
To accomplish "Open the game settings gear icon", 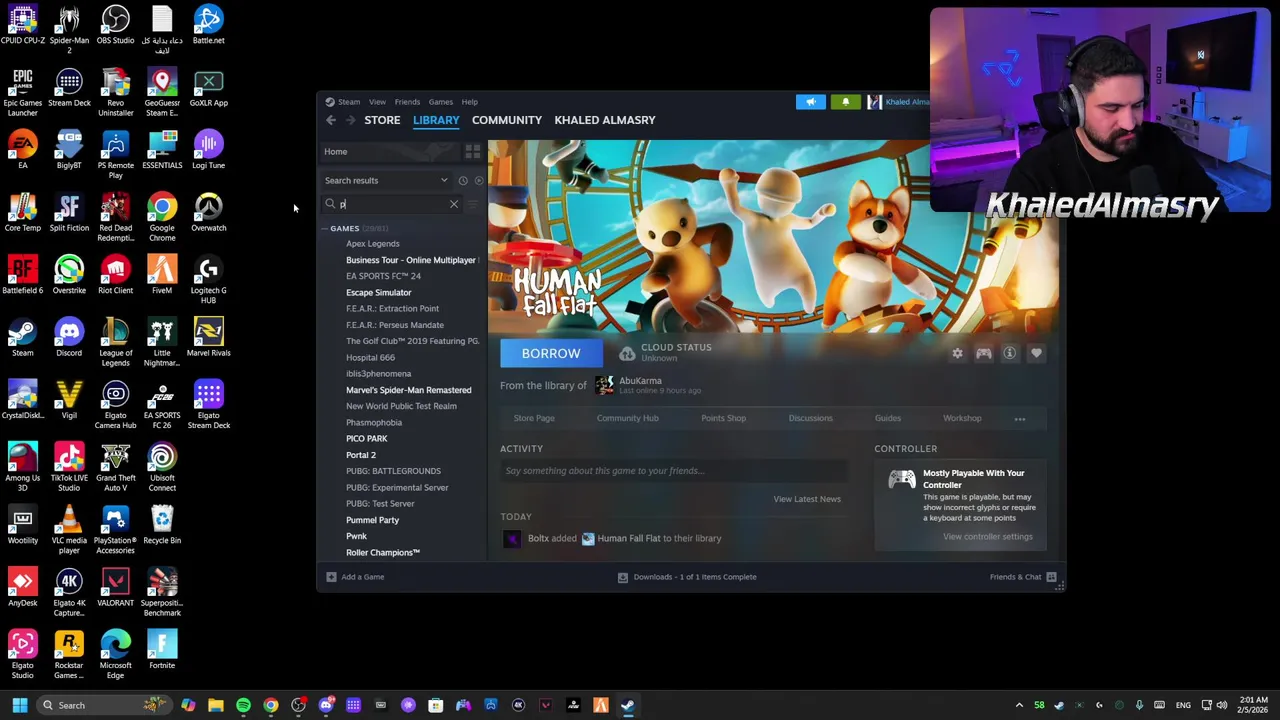I will point(957,353).
